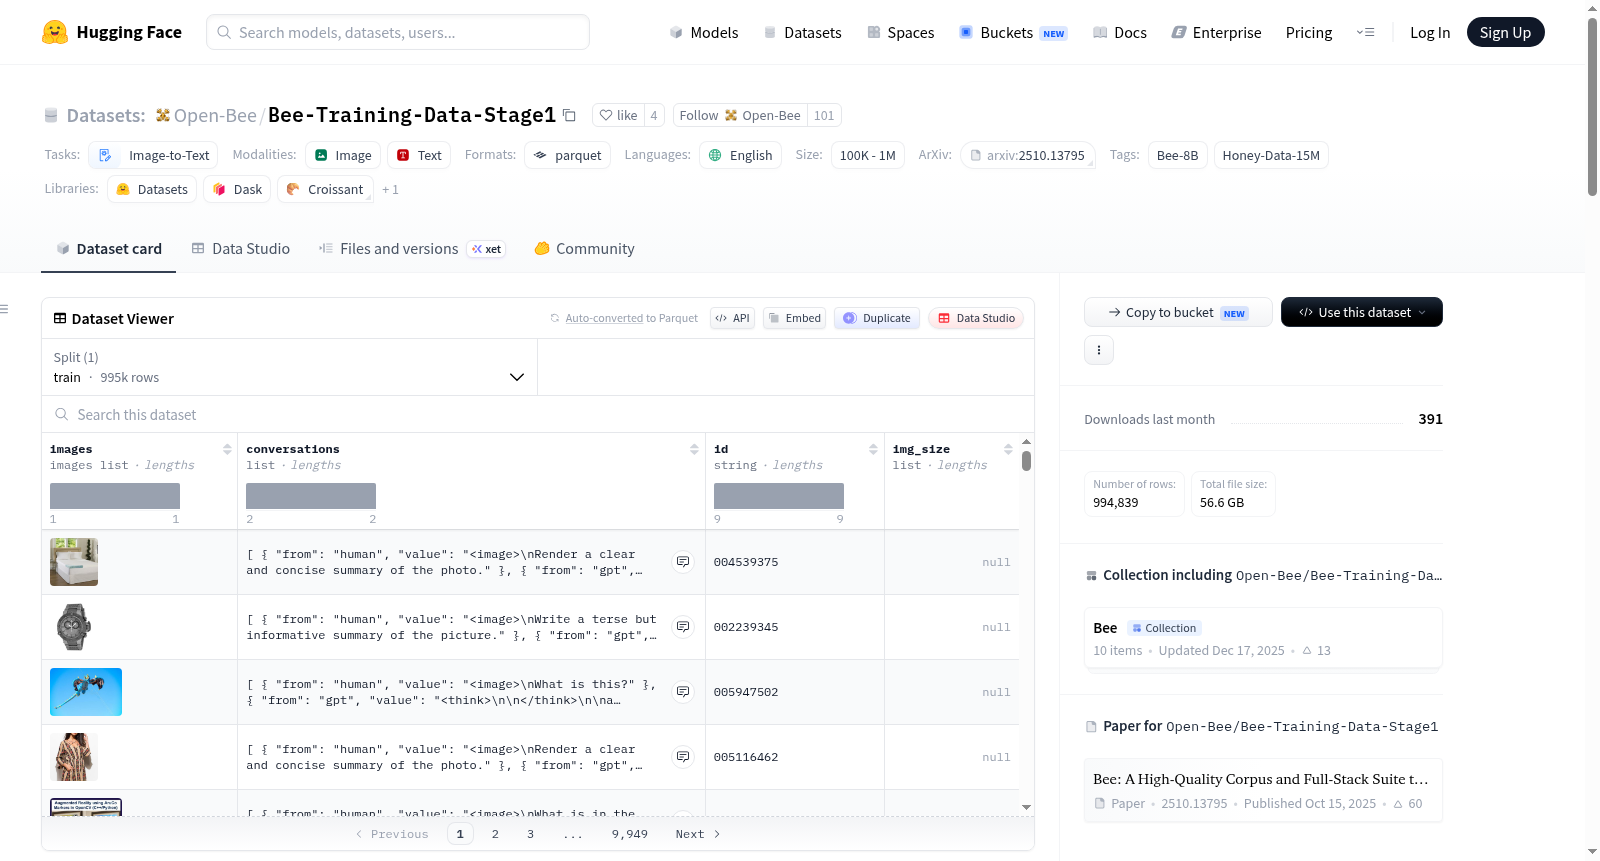Click the Open-Bee organization avatar in title
This screenshot has width=1600, height=861.
[x=162, y=115]
